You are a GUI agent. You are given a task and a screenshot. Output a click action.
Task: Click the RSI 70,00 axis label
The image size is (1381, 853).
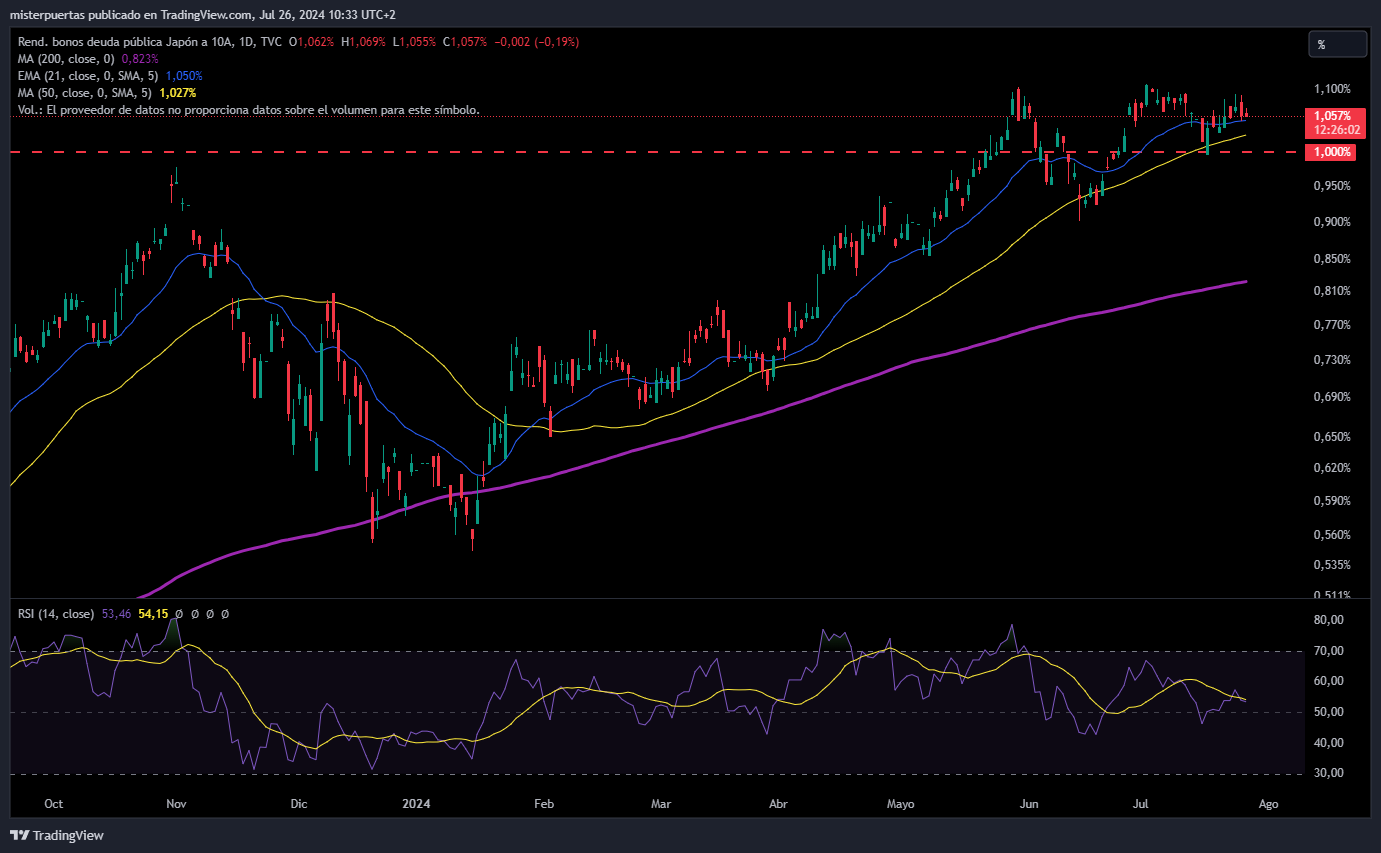[1329, 651]
